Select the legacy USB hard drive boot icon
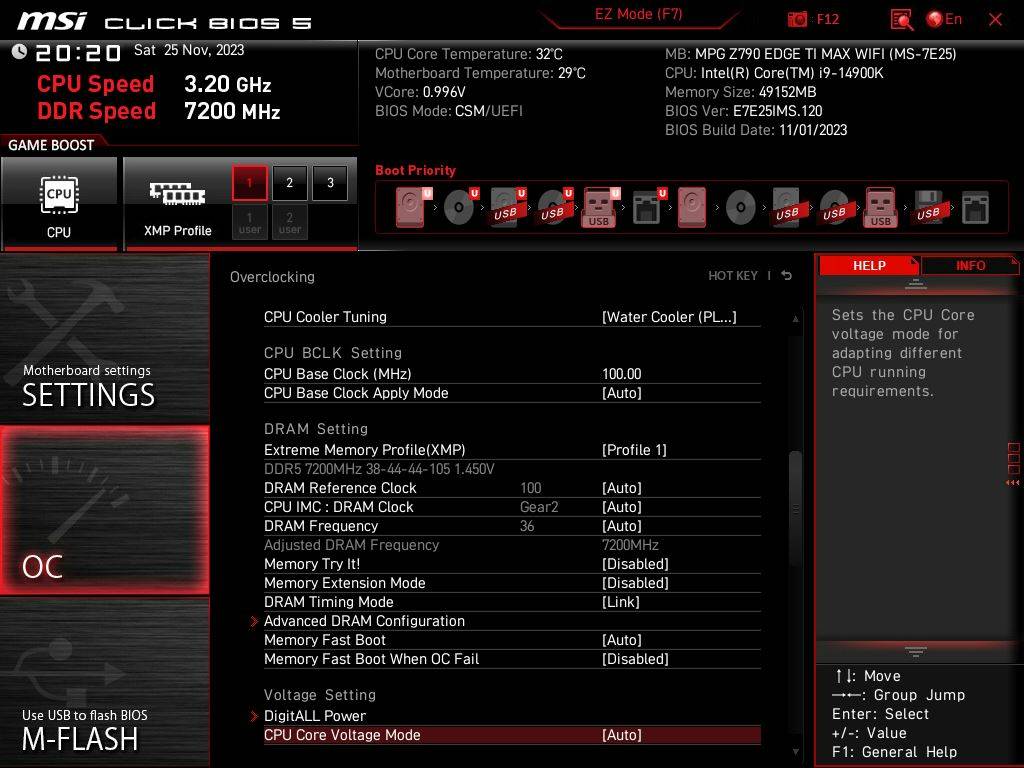 pyautogui.click(x=788, y=207)
